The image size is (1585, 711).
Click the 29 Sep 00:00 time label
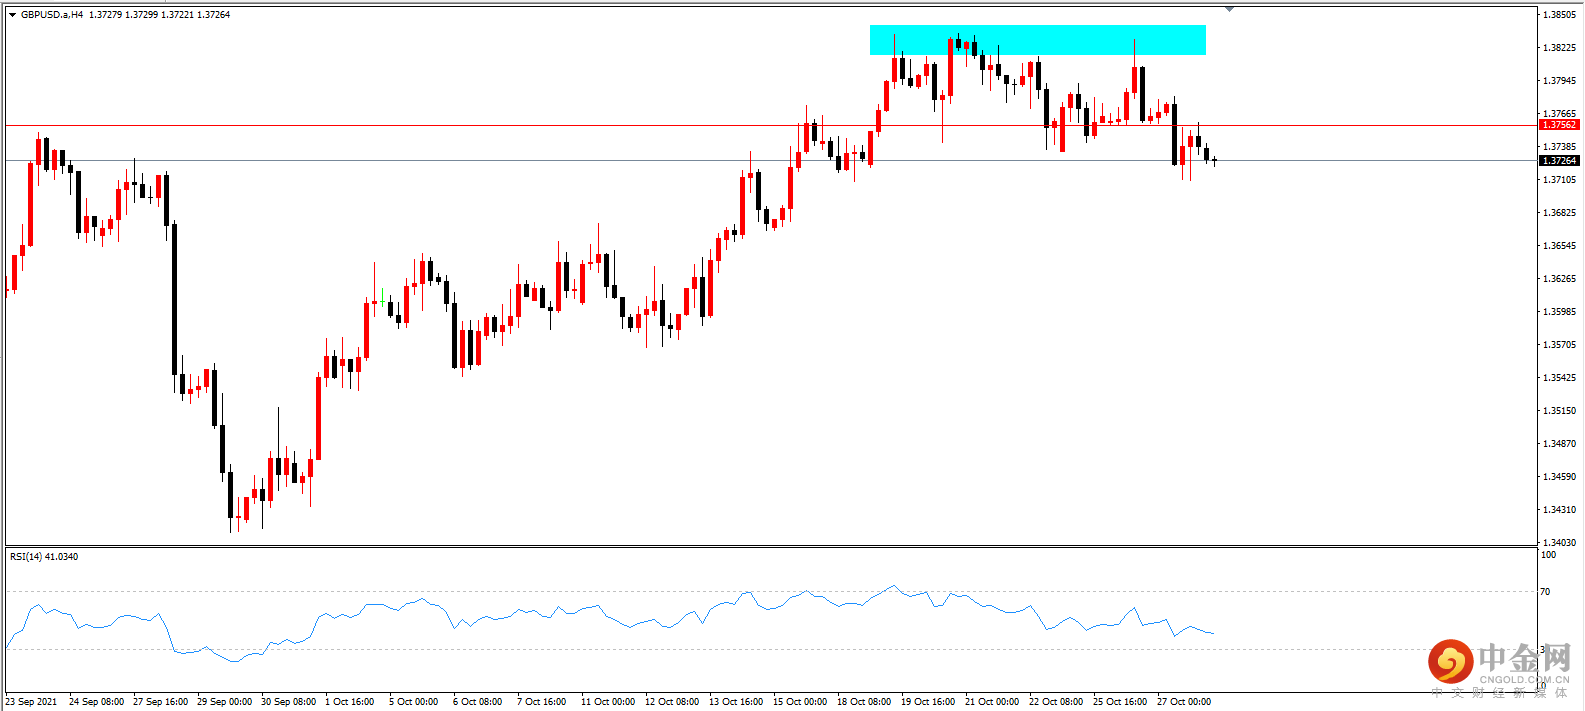pos(224,702)
